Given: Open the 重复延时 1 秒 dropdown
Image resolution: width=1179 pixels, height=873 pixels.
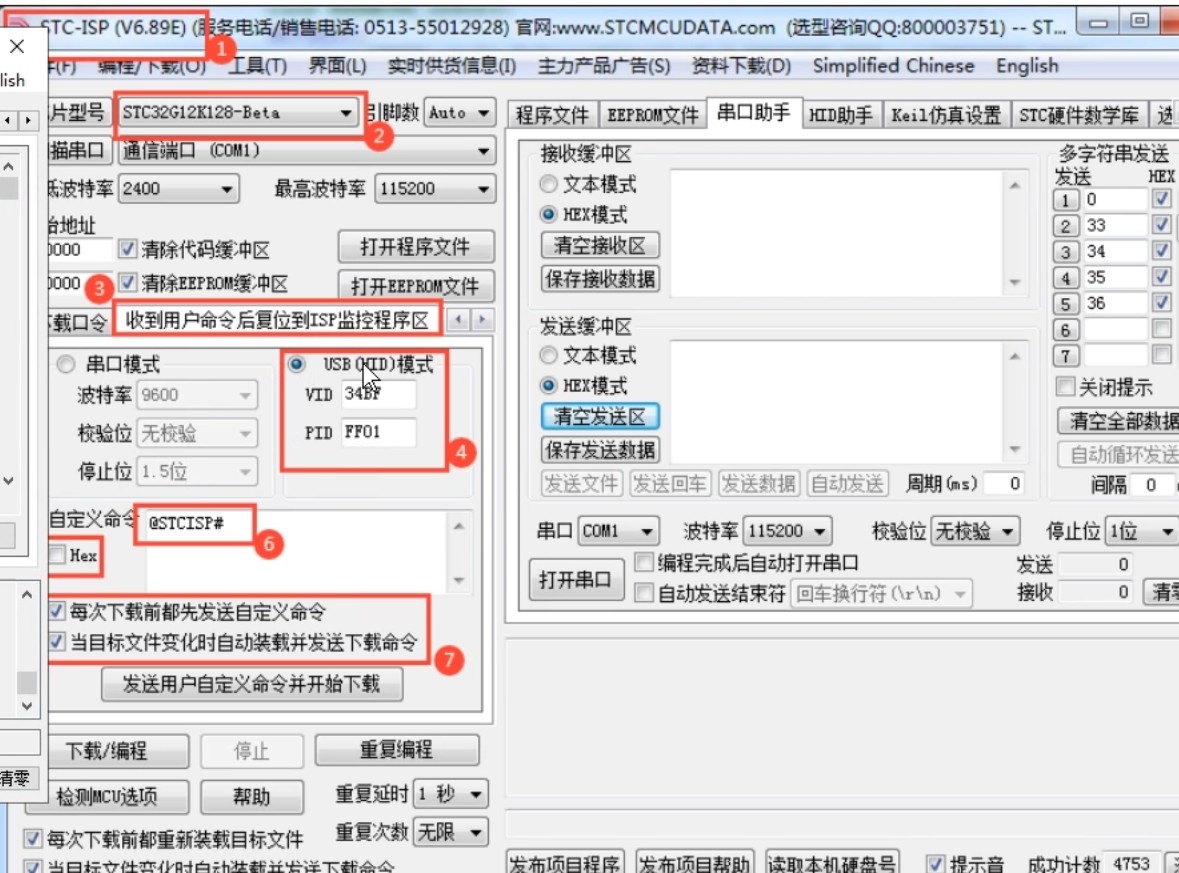Looking at the screenshot, I should tap(451, 794).
